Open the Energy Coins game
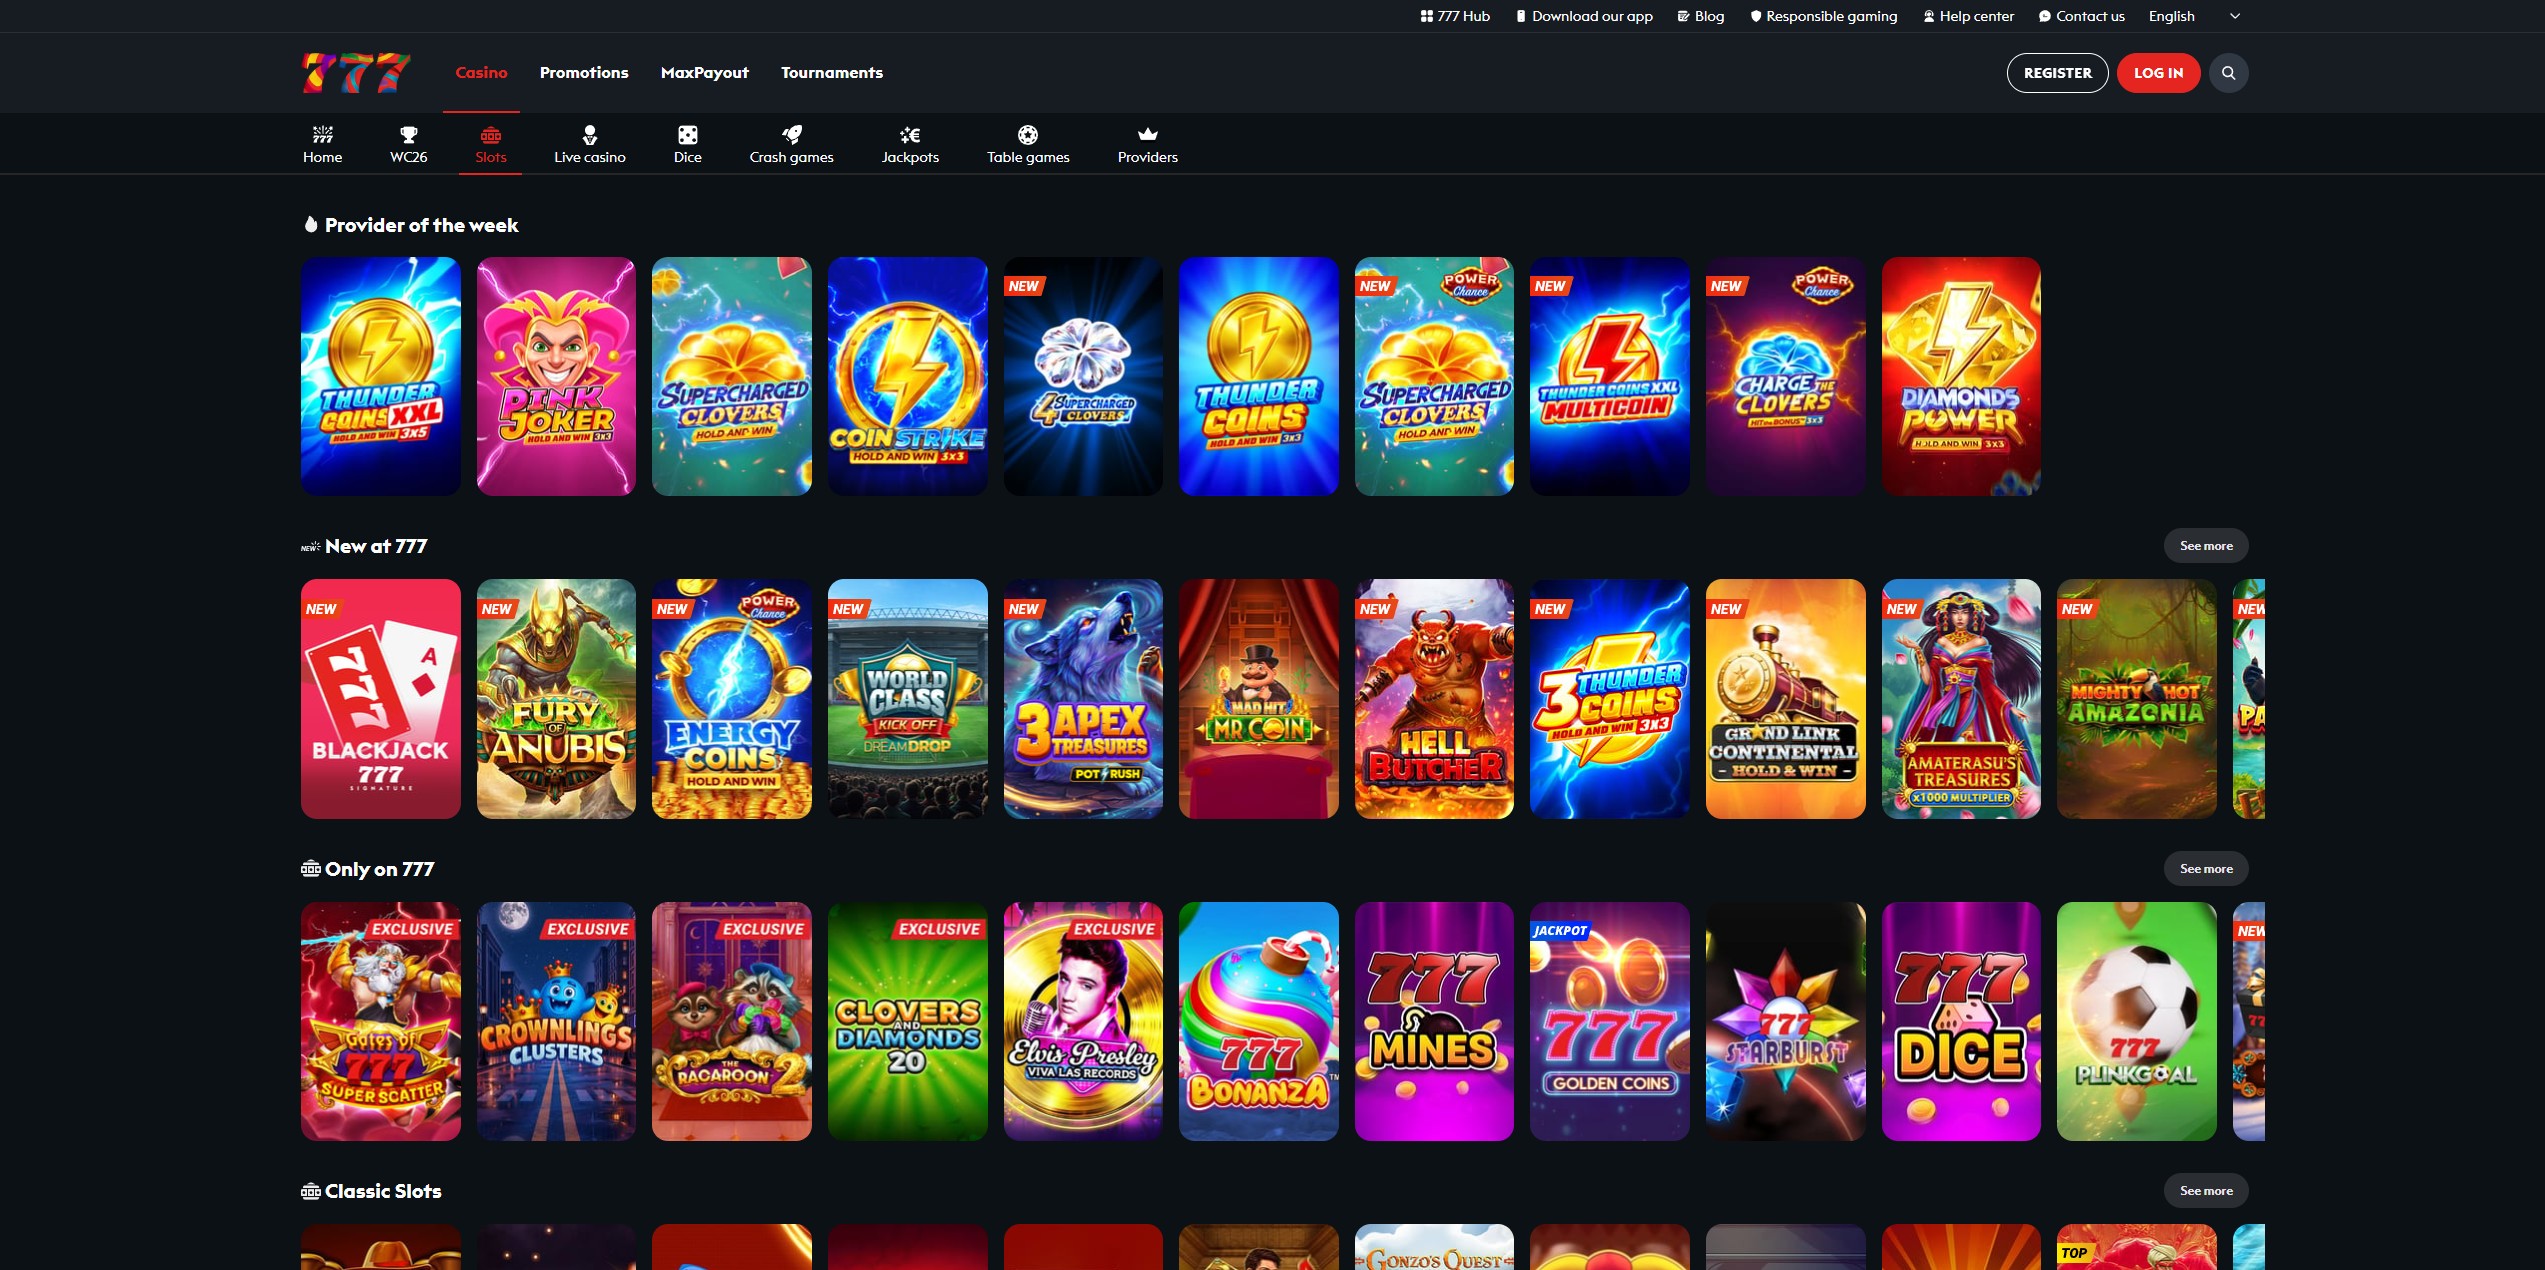 pos(732,699)
